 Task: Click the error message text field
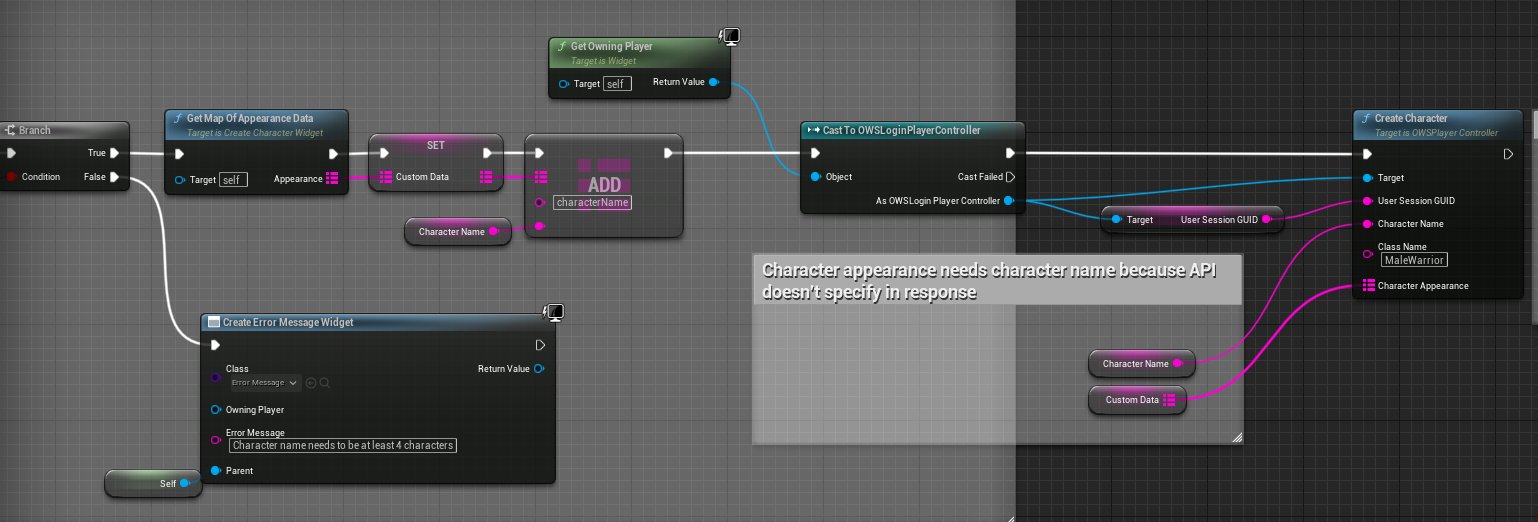(343, 445)
